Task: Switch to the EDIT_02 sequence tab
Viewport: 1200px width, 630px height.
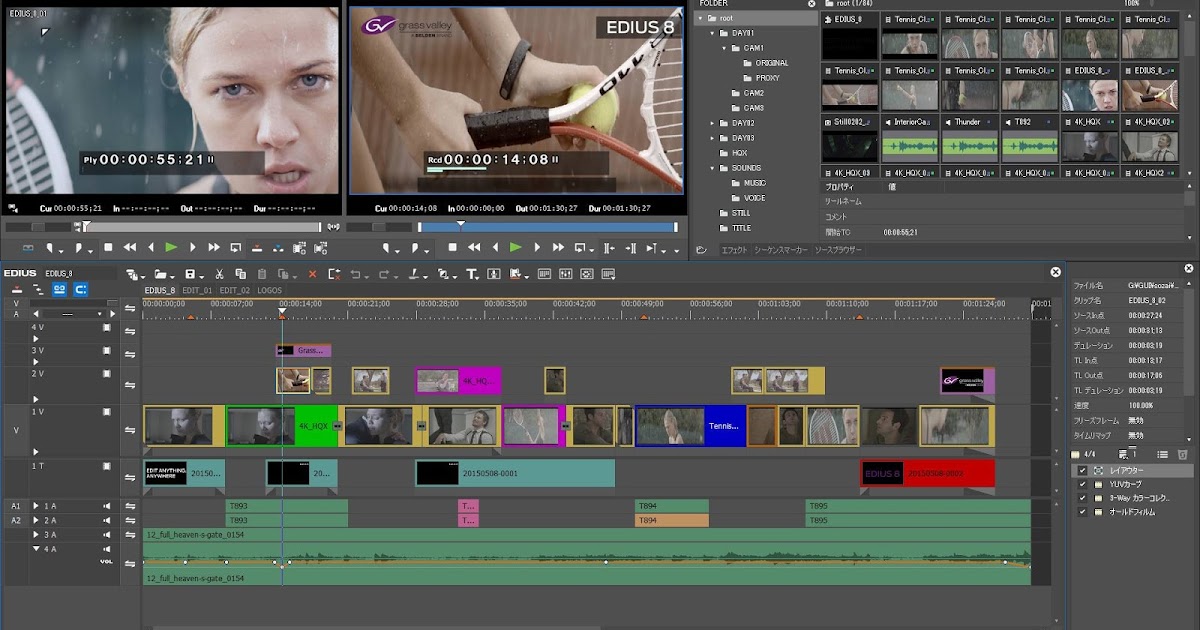Action: pos(235,290)
